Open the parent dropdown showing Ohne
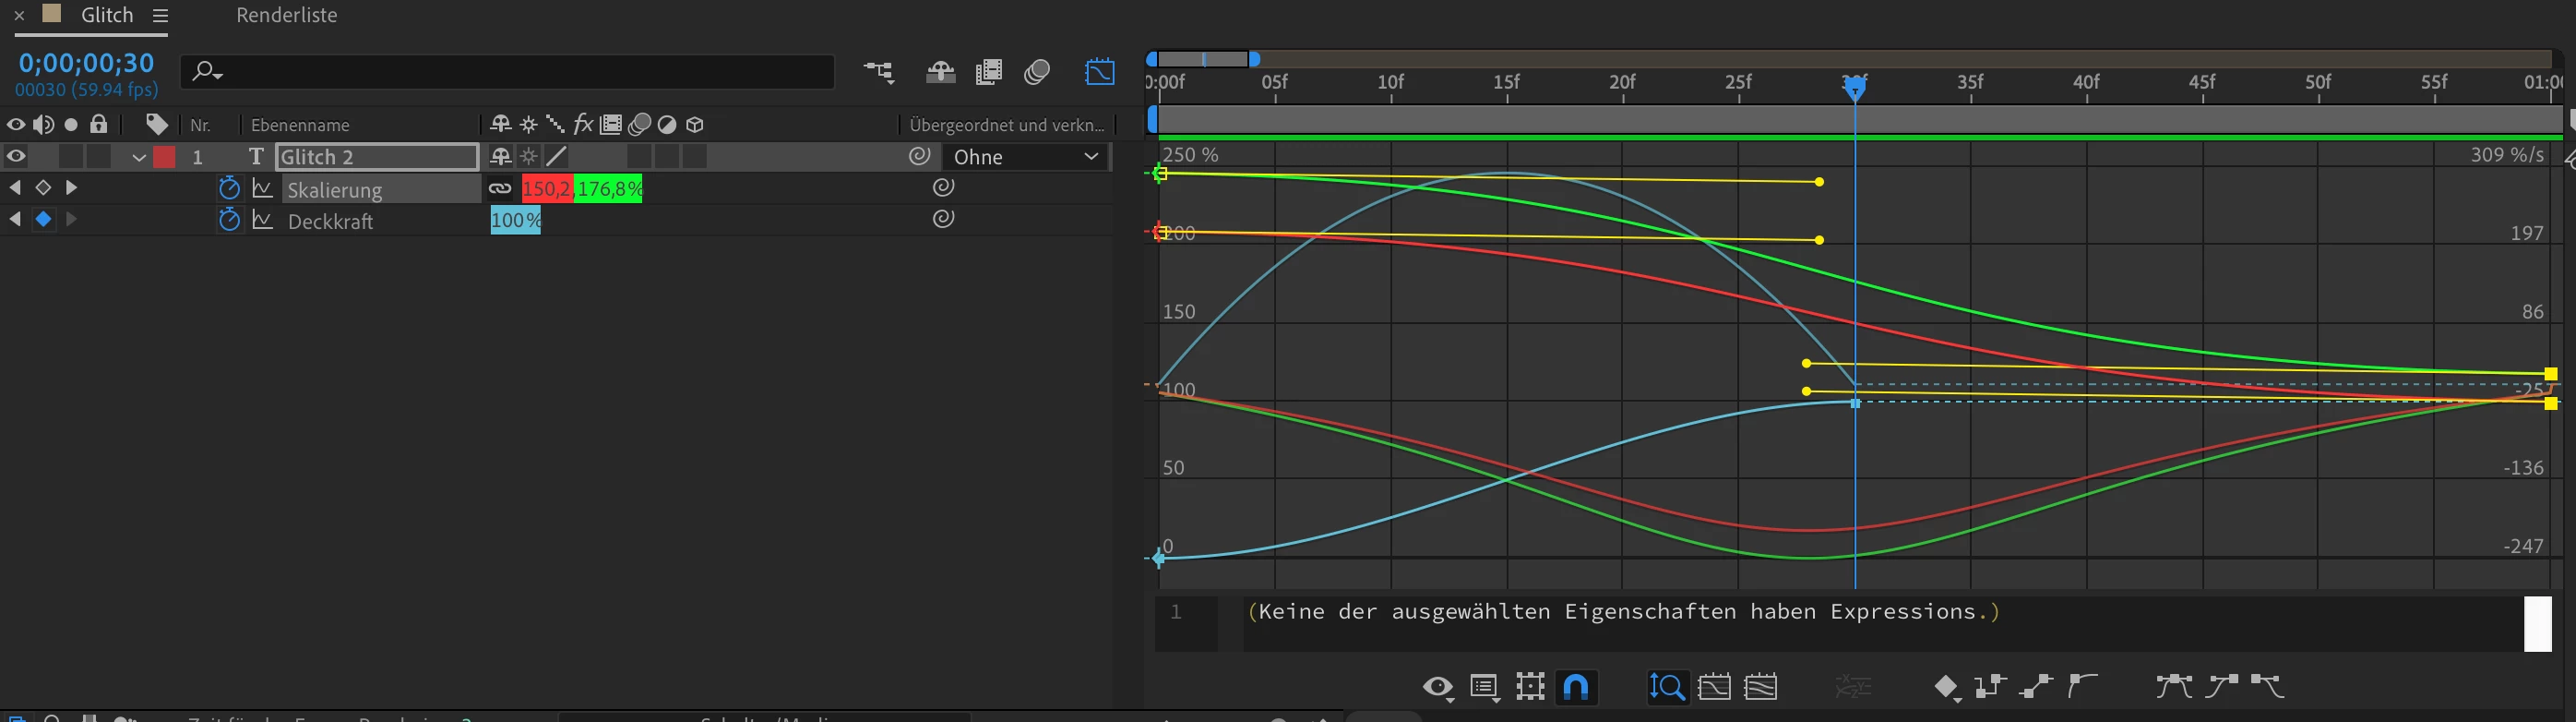 tap(1026, 157)
